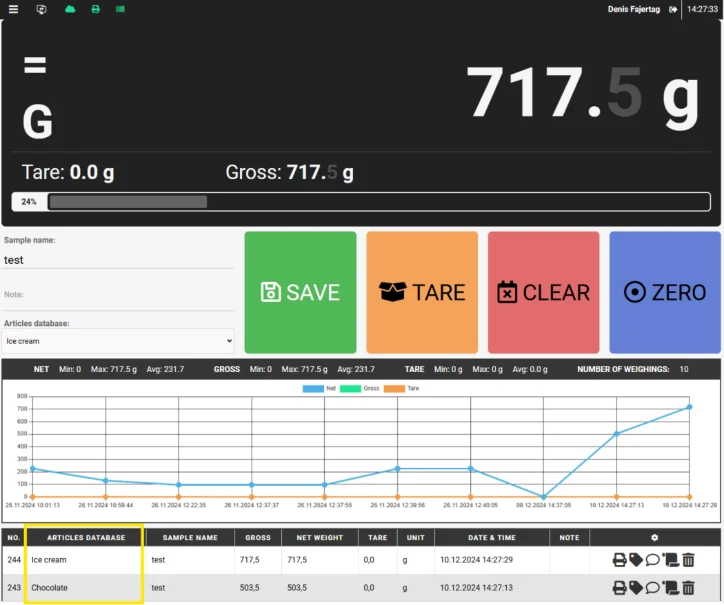Click the logout icon next to Denis Fajertag
Image resolution: width=724 pixels, height=605 pixels.
pyautogui.click(x=673, y=9)
